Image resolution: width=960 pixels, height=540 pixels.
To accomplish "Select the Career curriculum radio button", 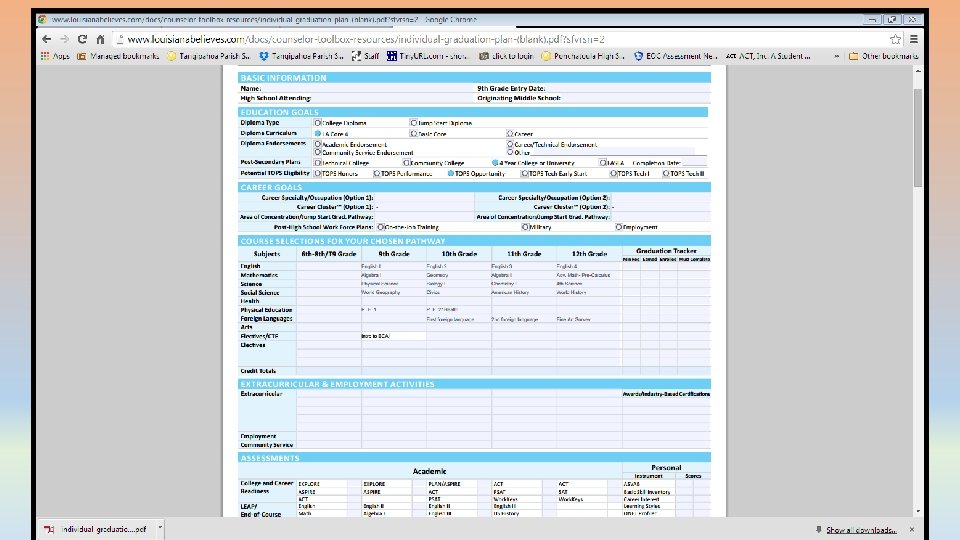I will pyautogui.click(x=510, y=133).
